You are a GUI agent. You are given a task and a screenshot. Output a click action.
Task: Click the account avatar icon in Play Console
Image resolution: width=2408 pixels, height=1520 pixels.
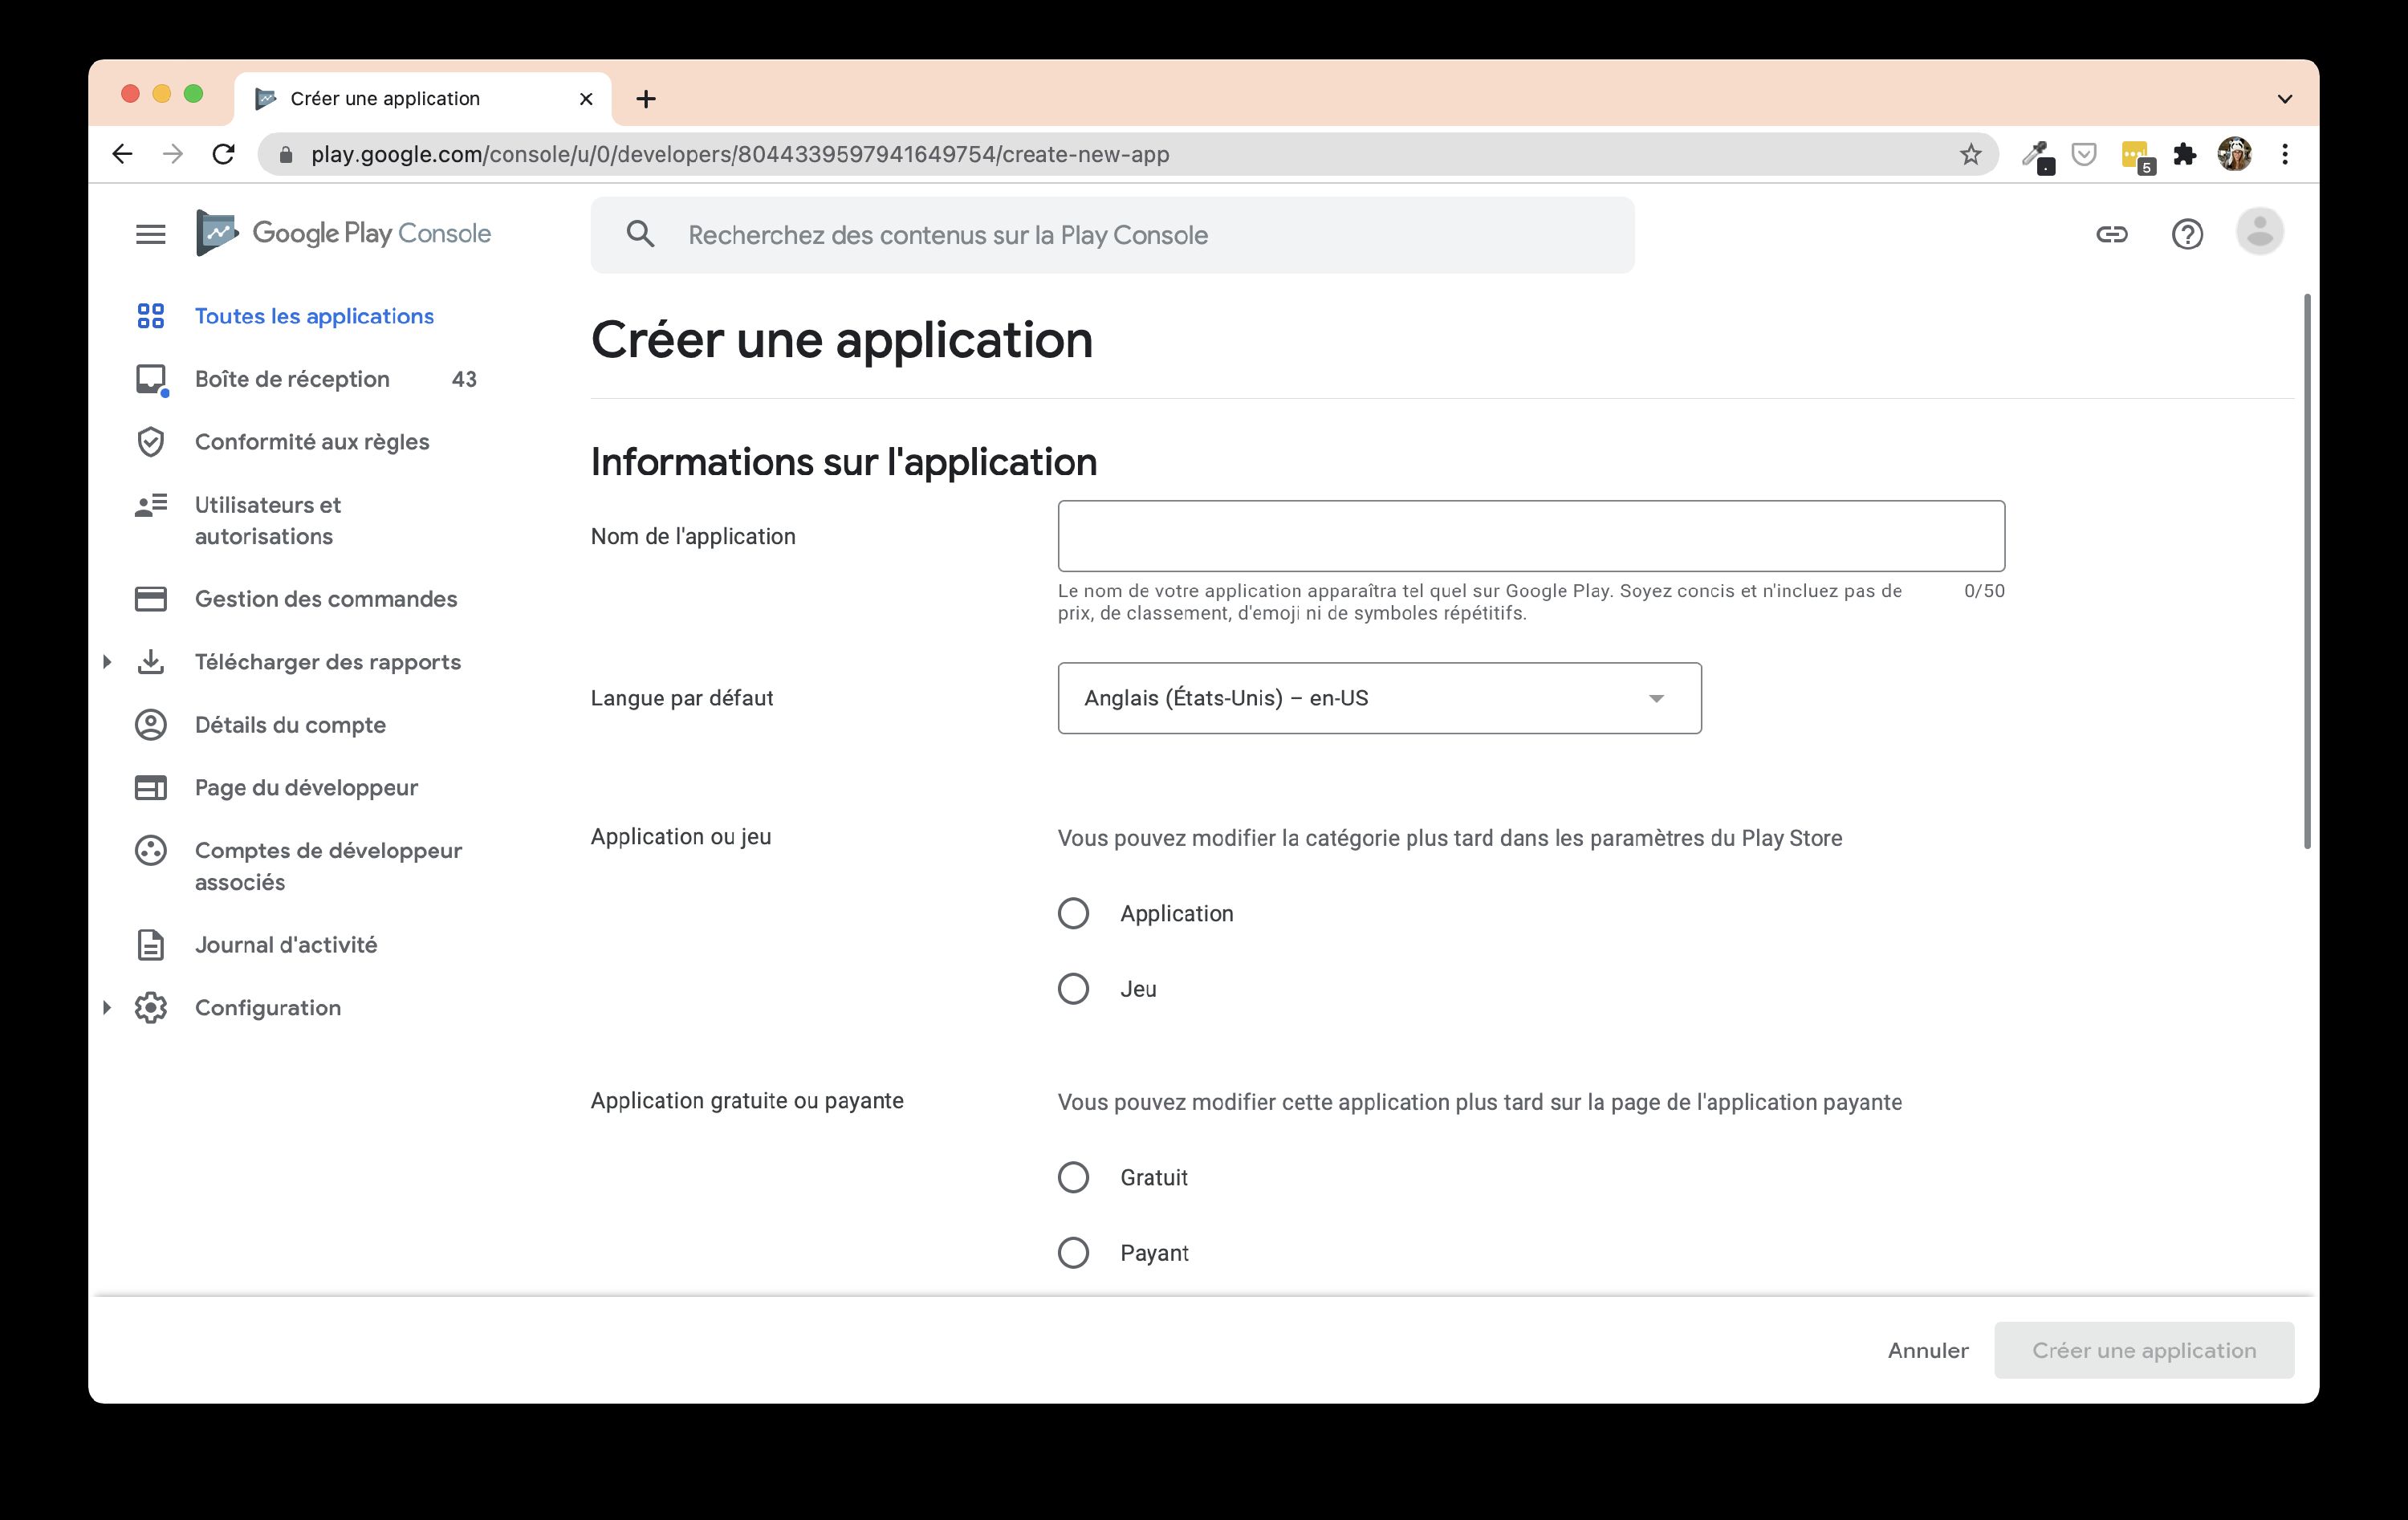pyautogui.click(x=2259, y=233)
